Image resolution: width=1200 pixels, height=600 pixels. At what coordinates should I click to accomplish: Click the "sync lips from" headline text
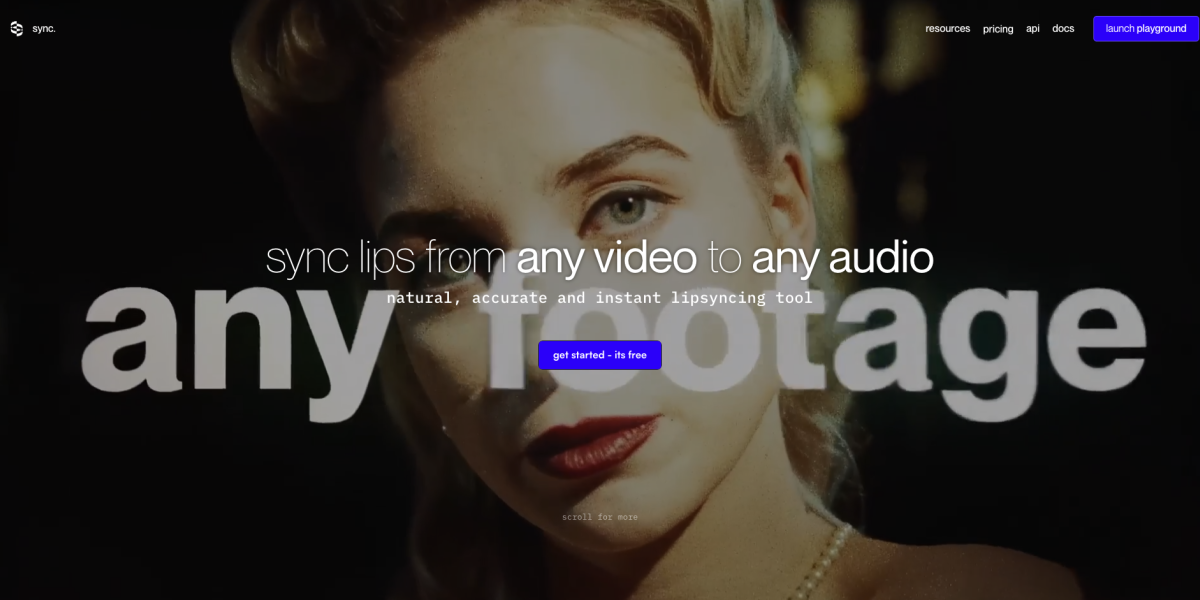[x=386, y=258]
